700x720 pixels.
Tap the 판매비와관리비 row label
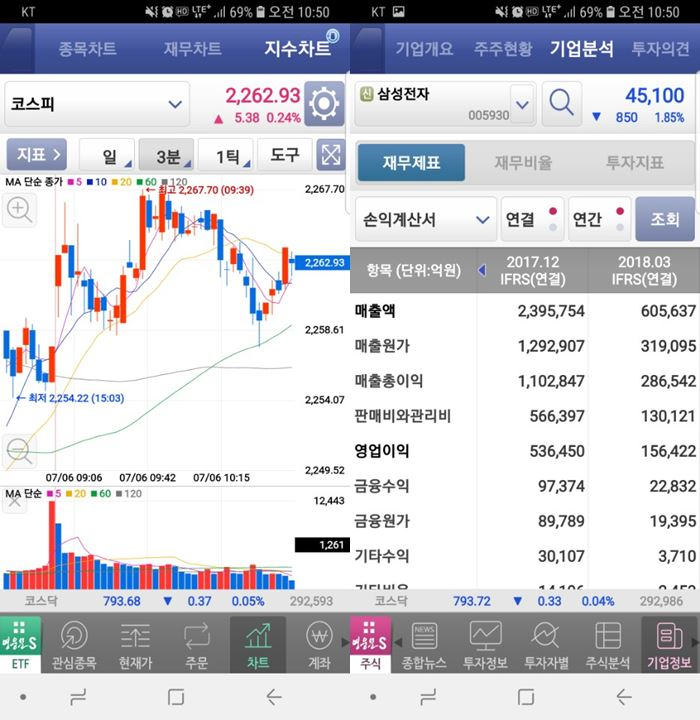pos(402,416)
